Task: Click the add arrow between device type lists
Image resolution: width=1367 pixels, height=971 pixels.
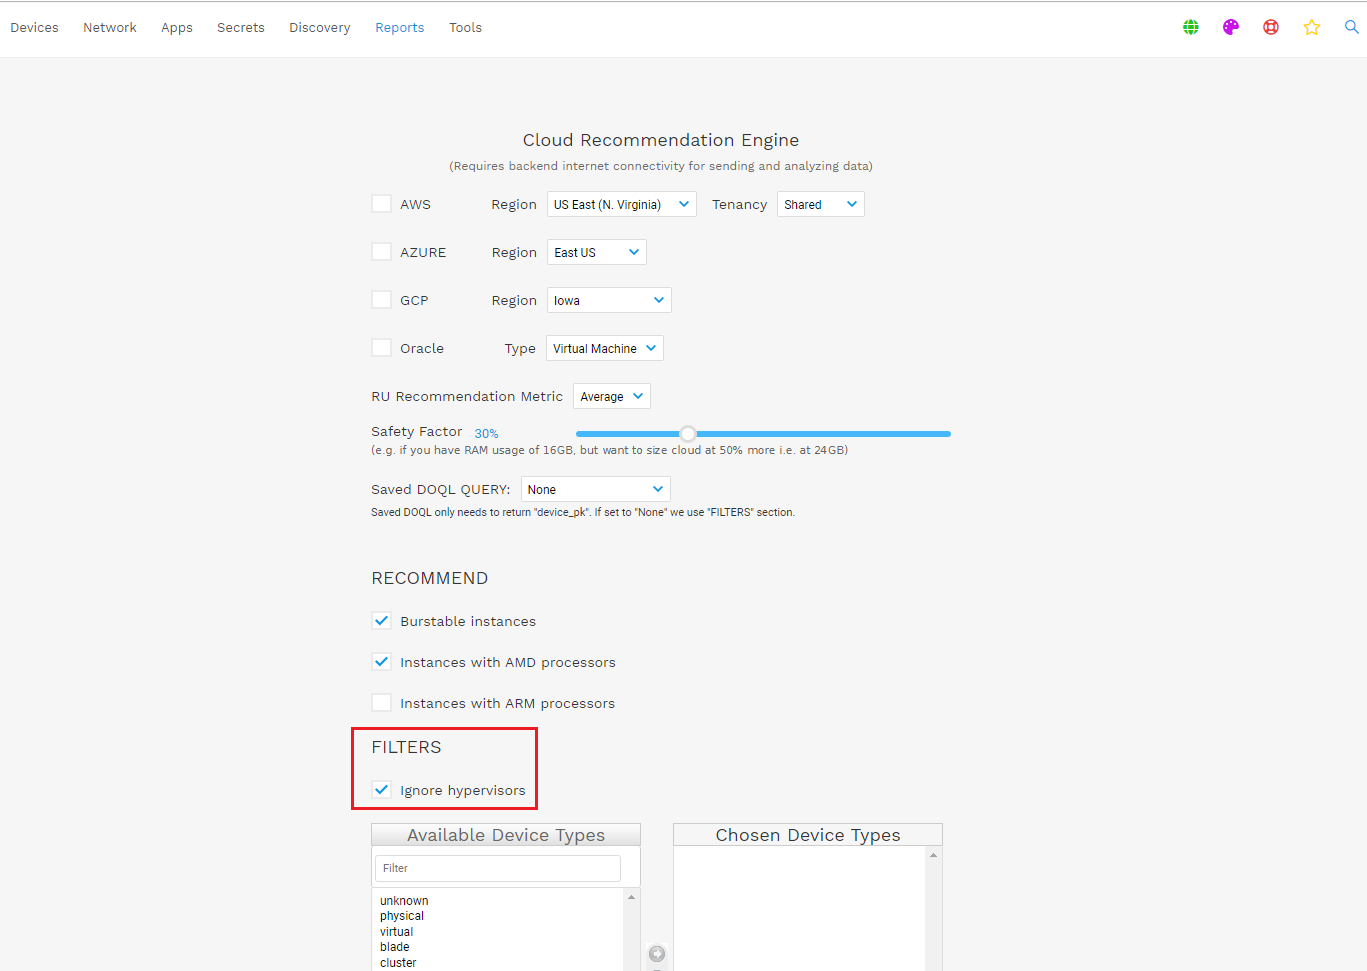Action: [657, 954]
